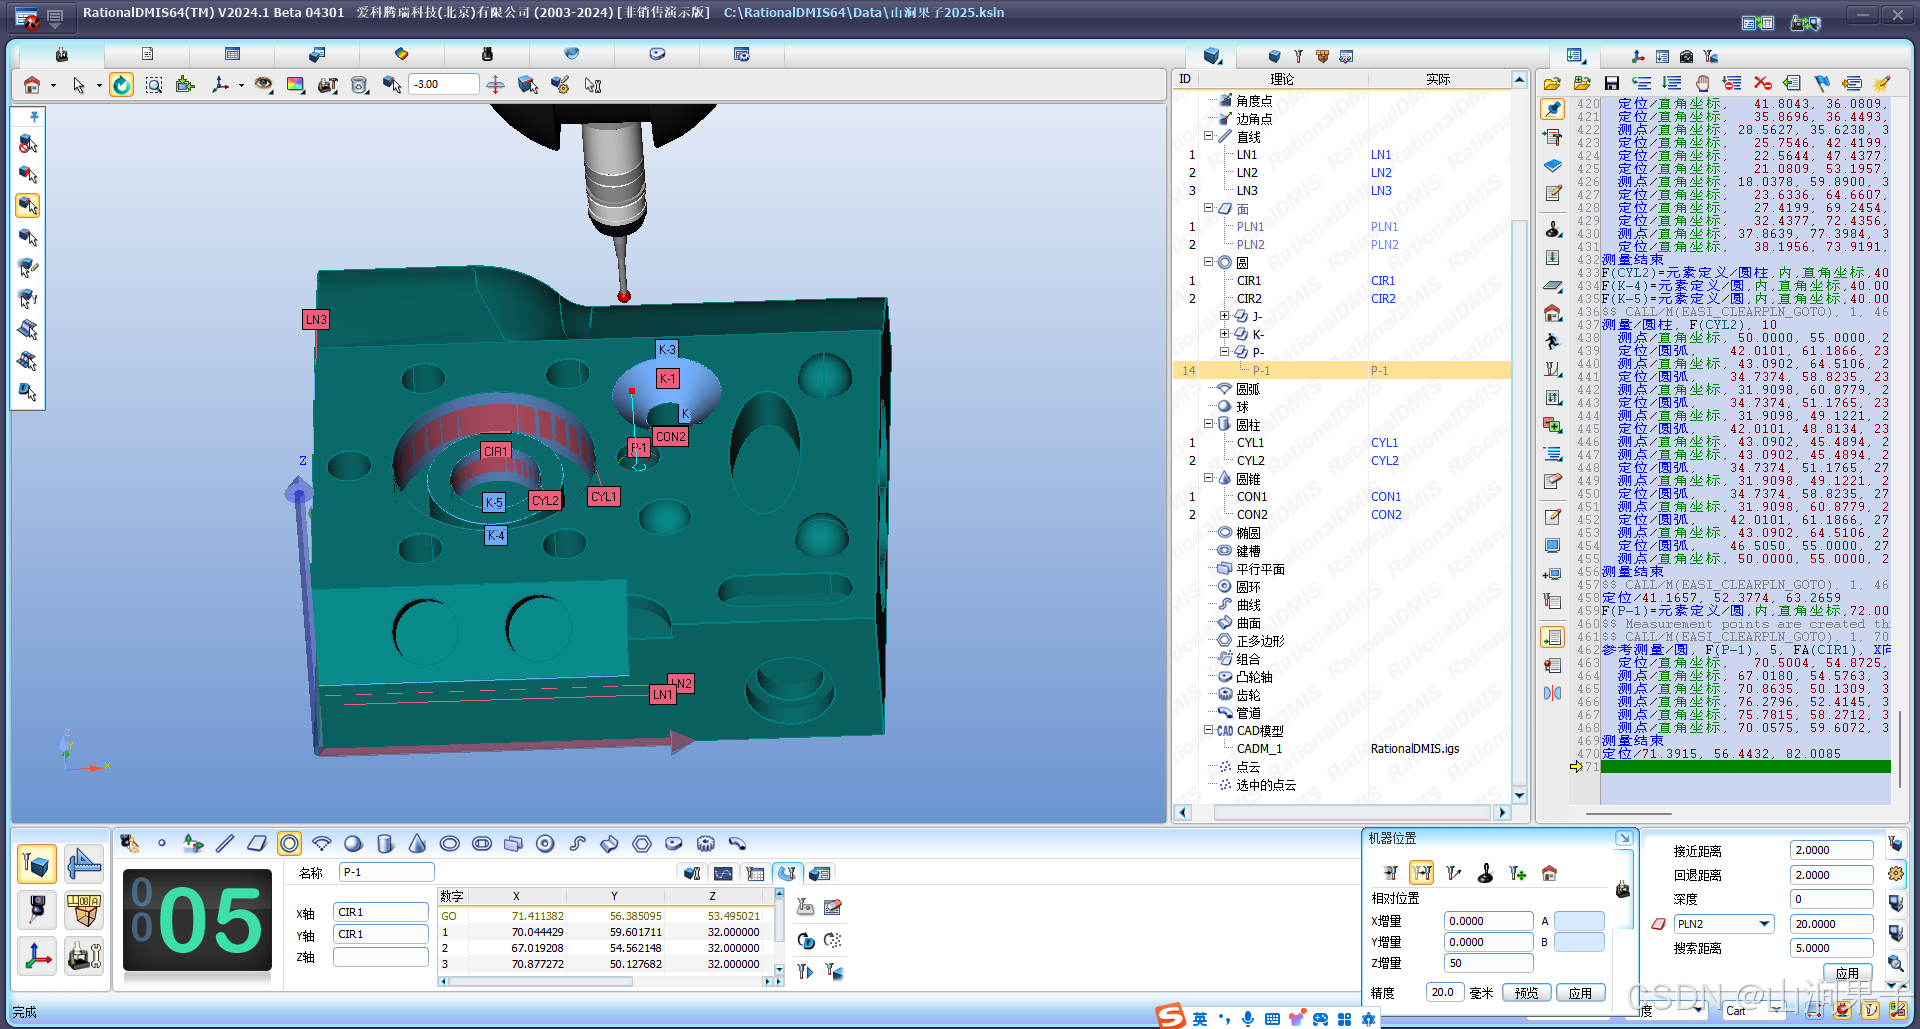This screenshot has height=1029, width=1920.
Task: Click the home view icon in toolbar
Action: (x=32, y=85)
